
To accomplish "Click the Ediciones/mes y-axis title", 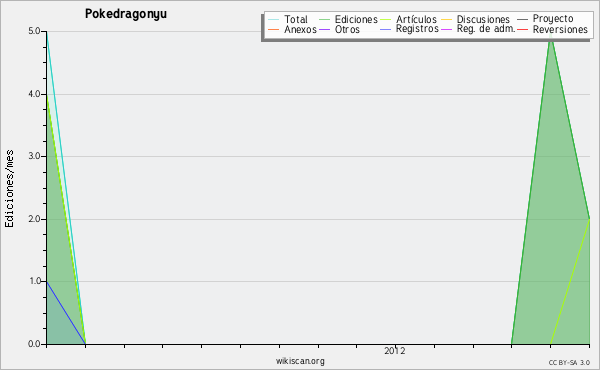I will click(x=9, y=188).
